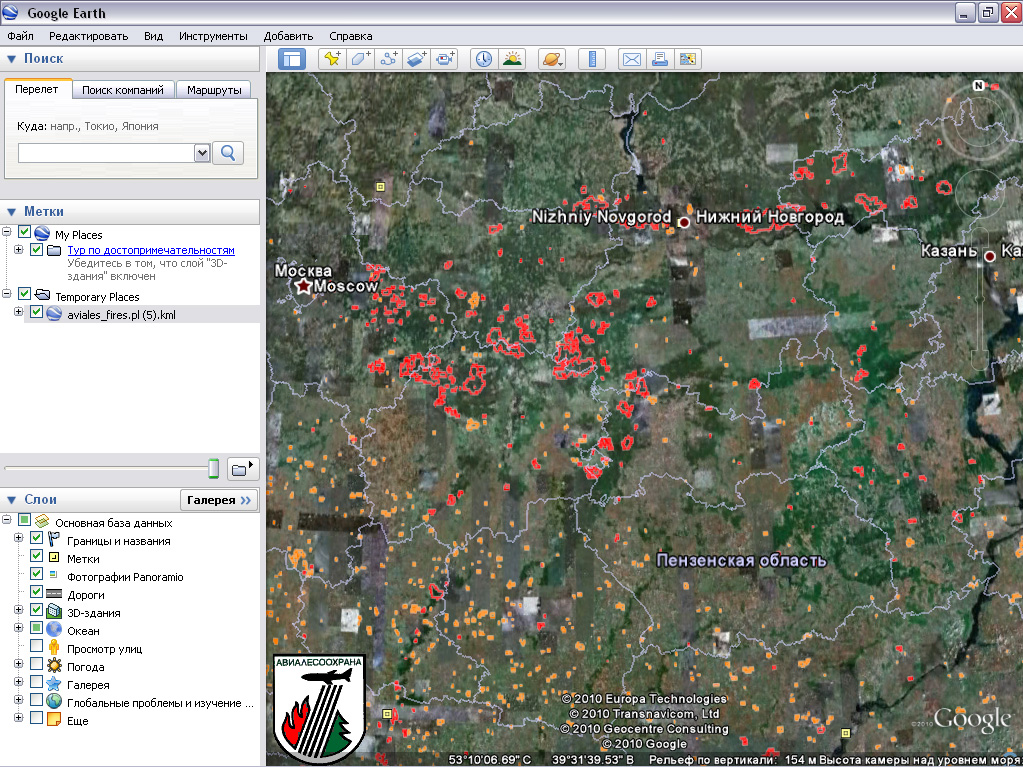Collapse the Слои panel triangle
The image size is (1023, 768).
11,500
